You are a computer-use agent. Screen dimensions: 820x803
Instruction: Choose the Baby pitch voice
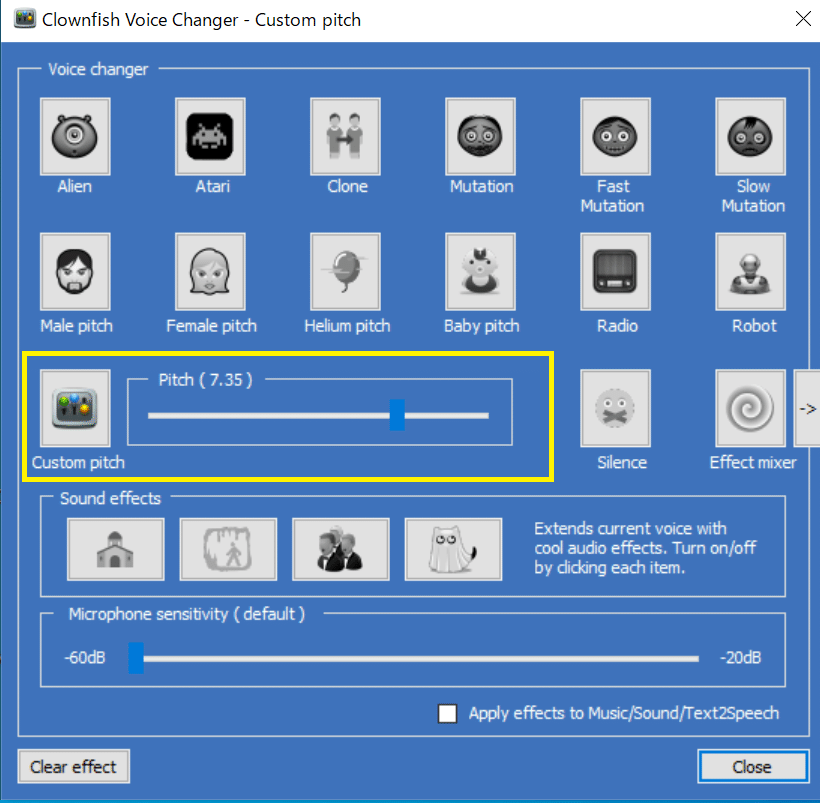(480, 272)
